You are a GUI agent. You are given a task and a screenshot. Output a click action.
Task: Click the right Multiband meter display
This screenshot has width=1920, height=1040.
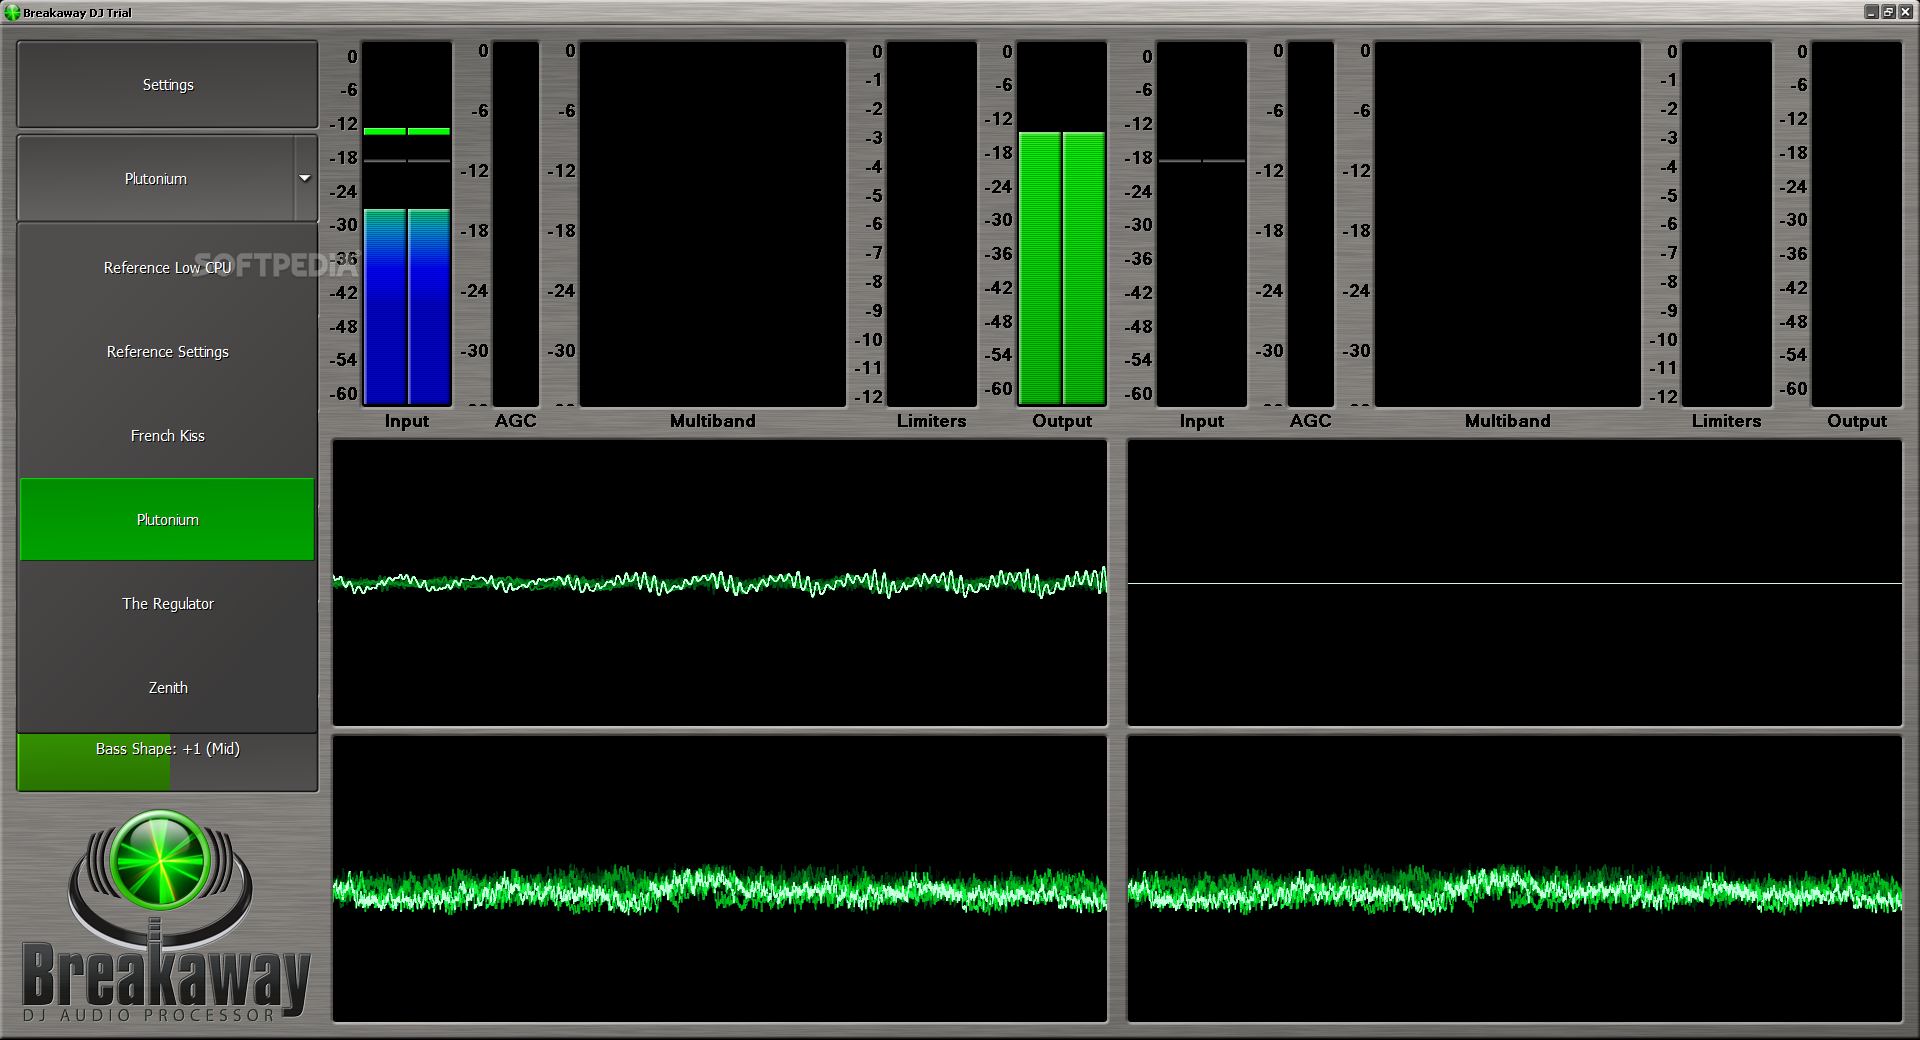point(1508,224)
